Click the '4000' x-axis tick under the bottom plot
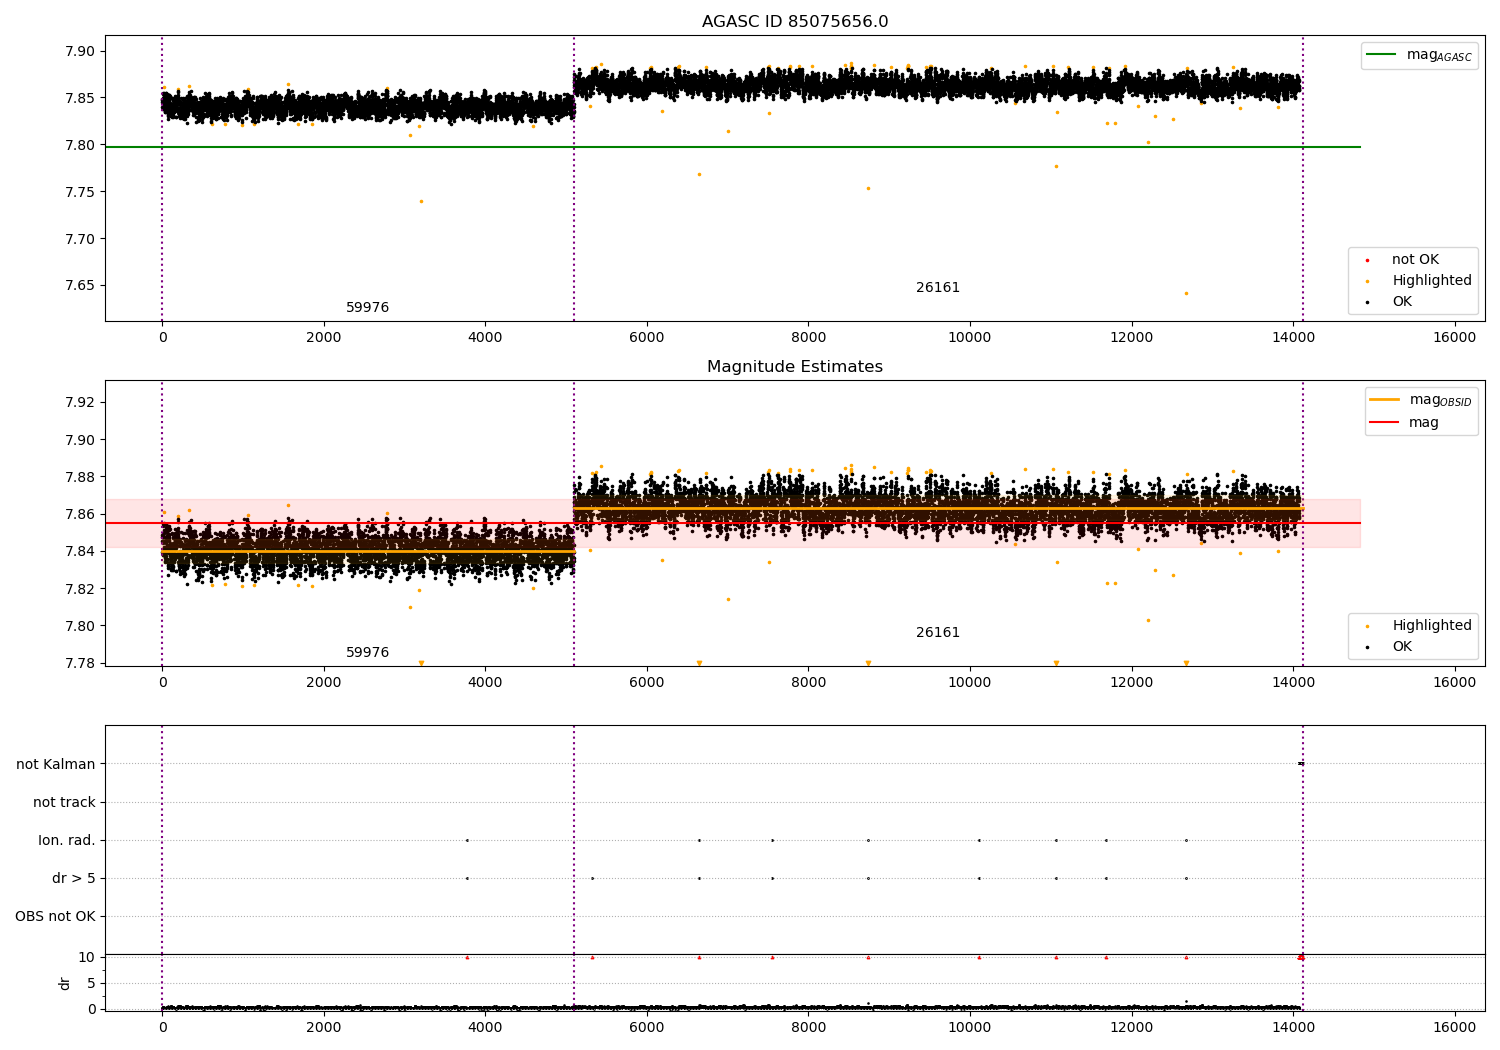The image size is (1500, 1050). click(485, 1026)
